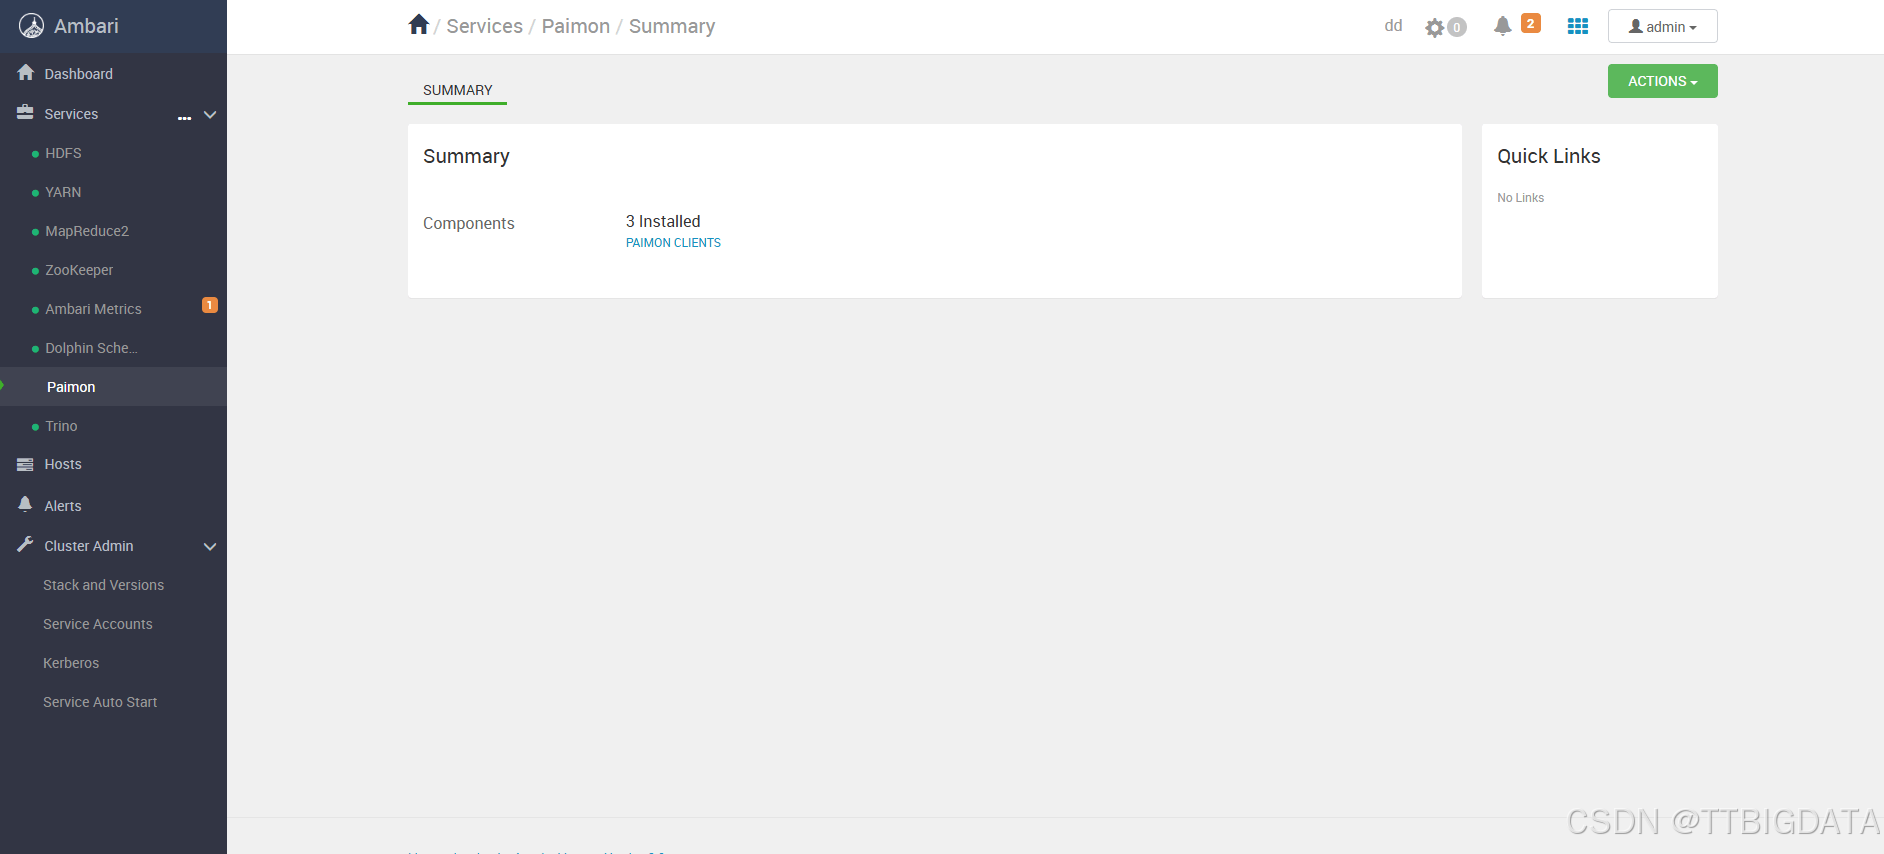Click the Ambari logo icon
1884x854 pixels.
tap(32, 26)
